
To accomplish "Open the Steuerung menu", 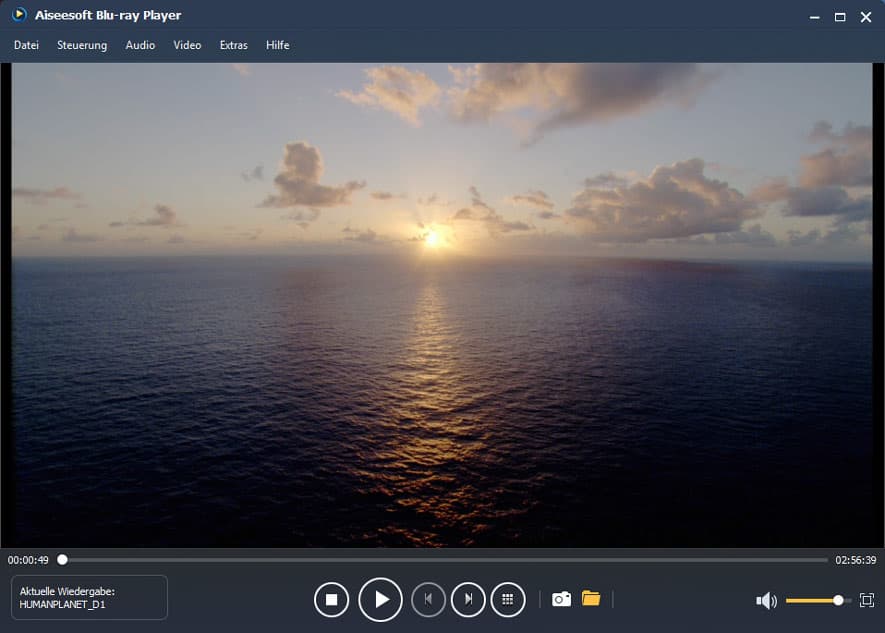I will [x=82, y=45].
